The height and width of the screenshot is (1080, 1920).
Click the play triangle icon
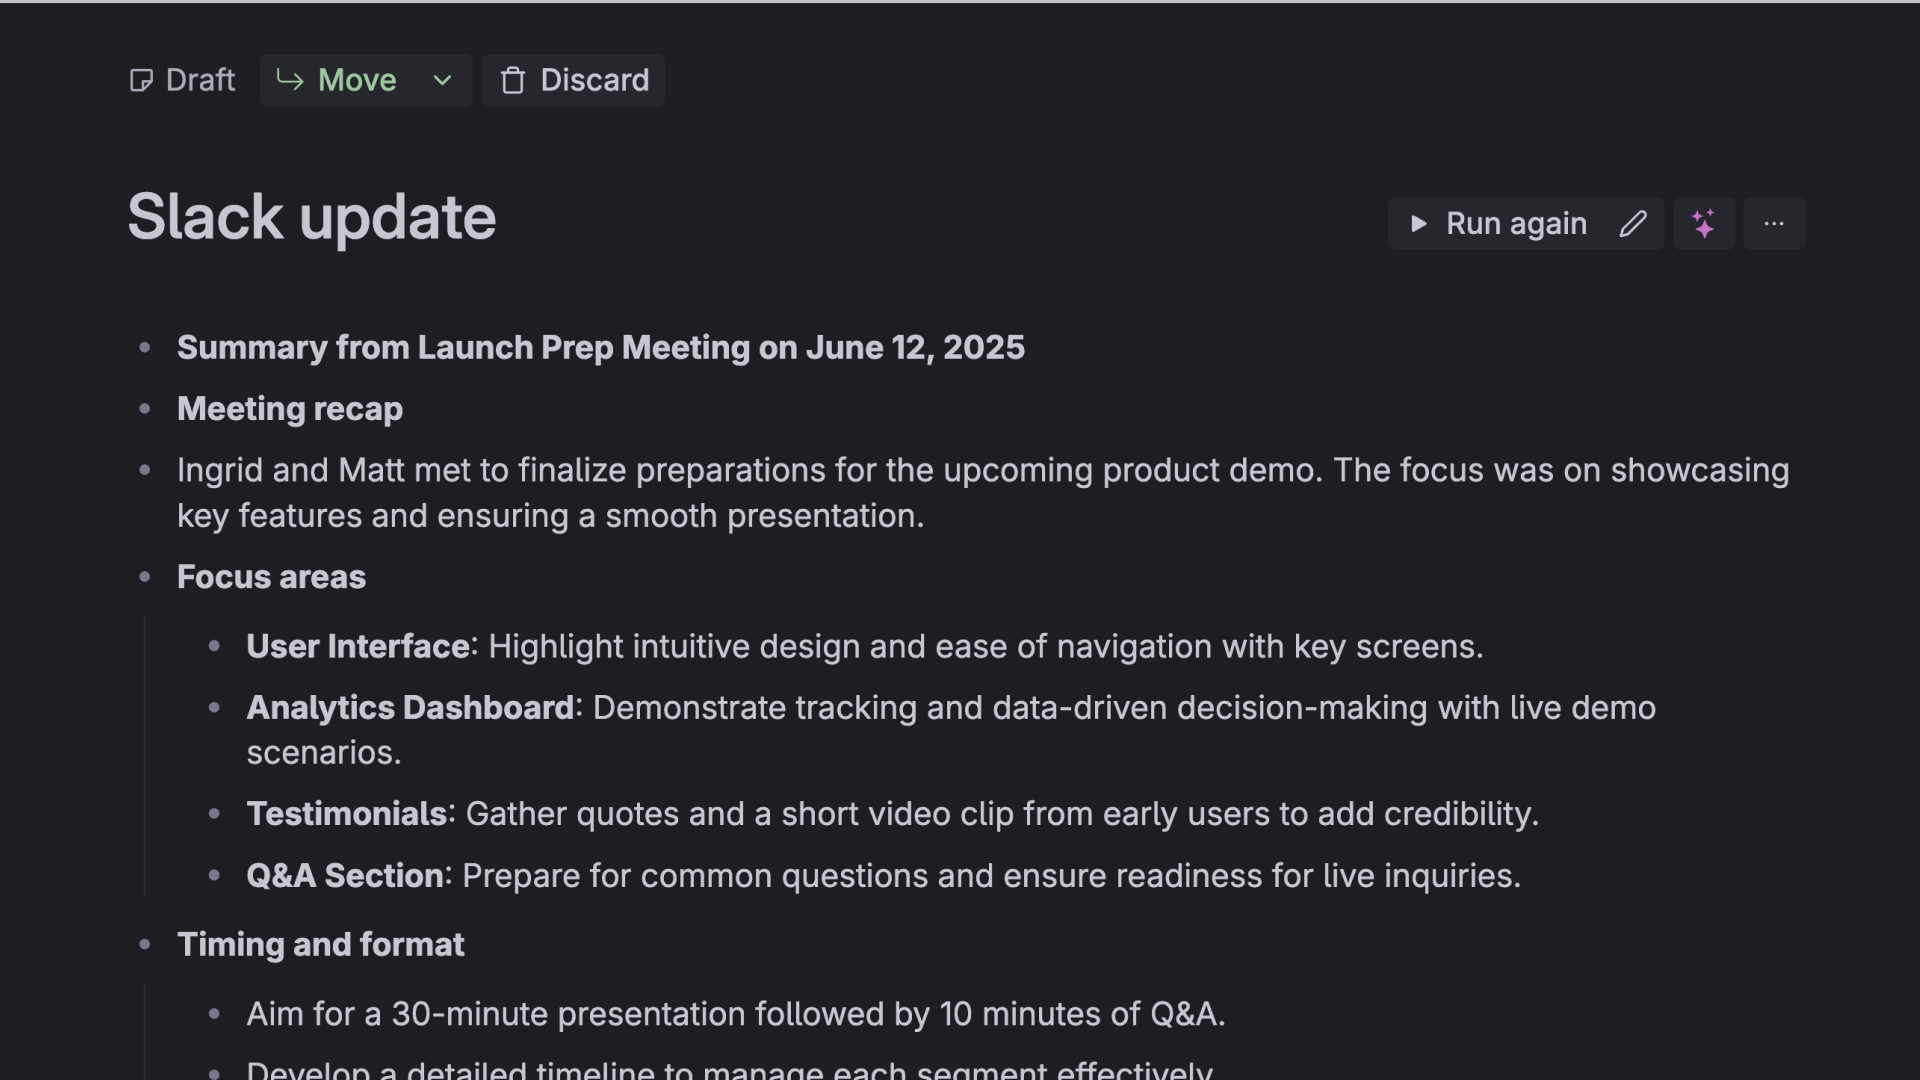pos(1418,224)
